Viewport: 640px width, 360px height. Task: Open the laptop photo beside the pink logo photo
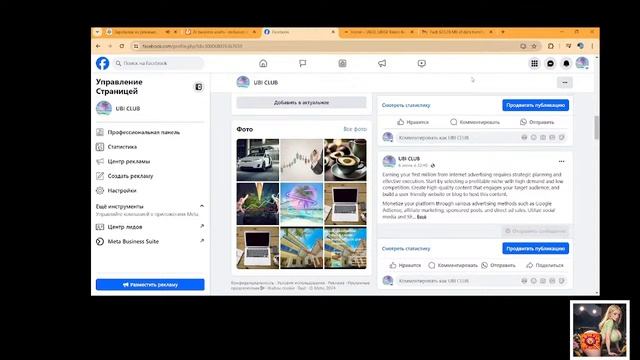[x=345, y=204]
